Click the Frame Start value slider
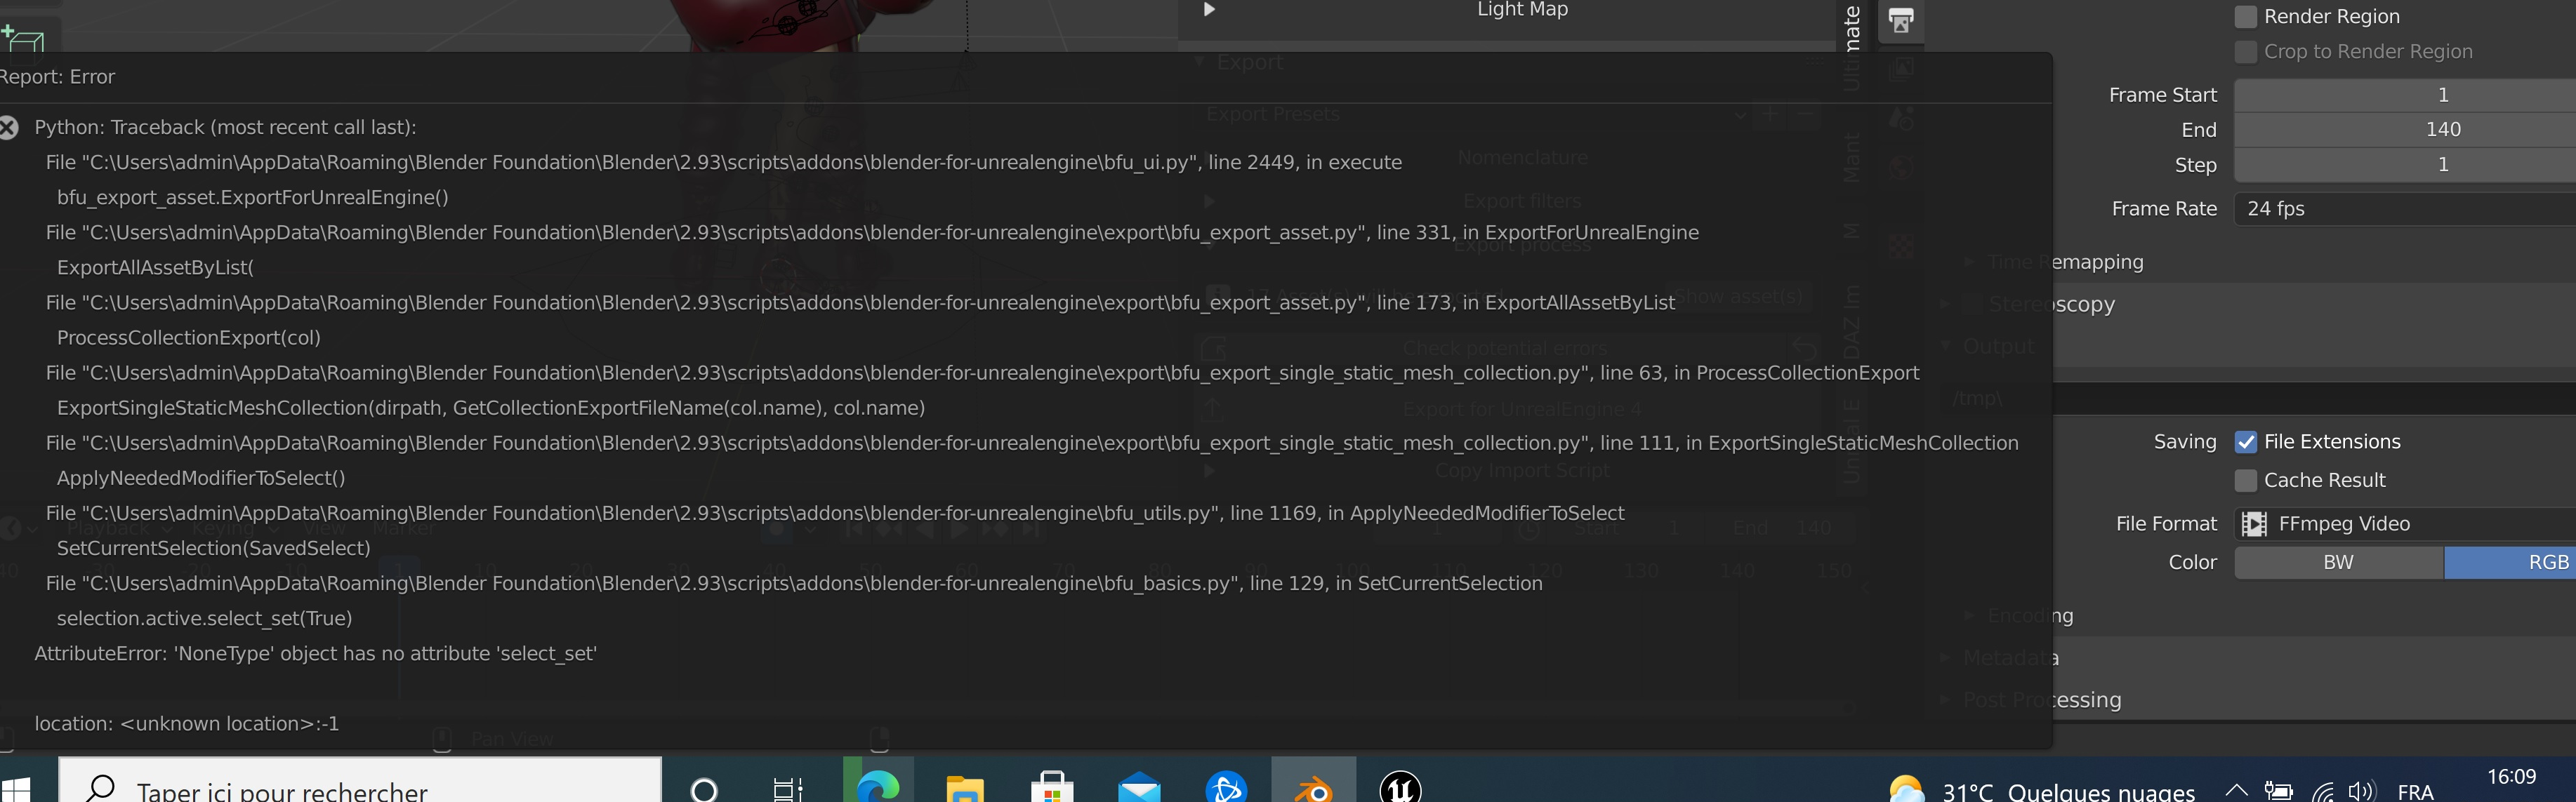 [2400, 94]
